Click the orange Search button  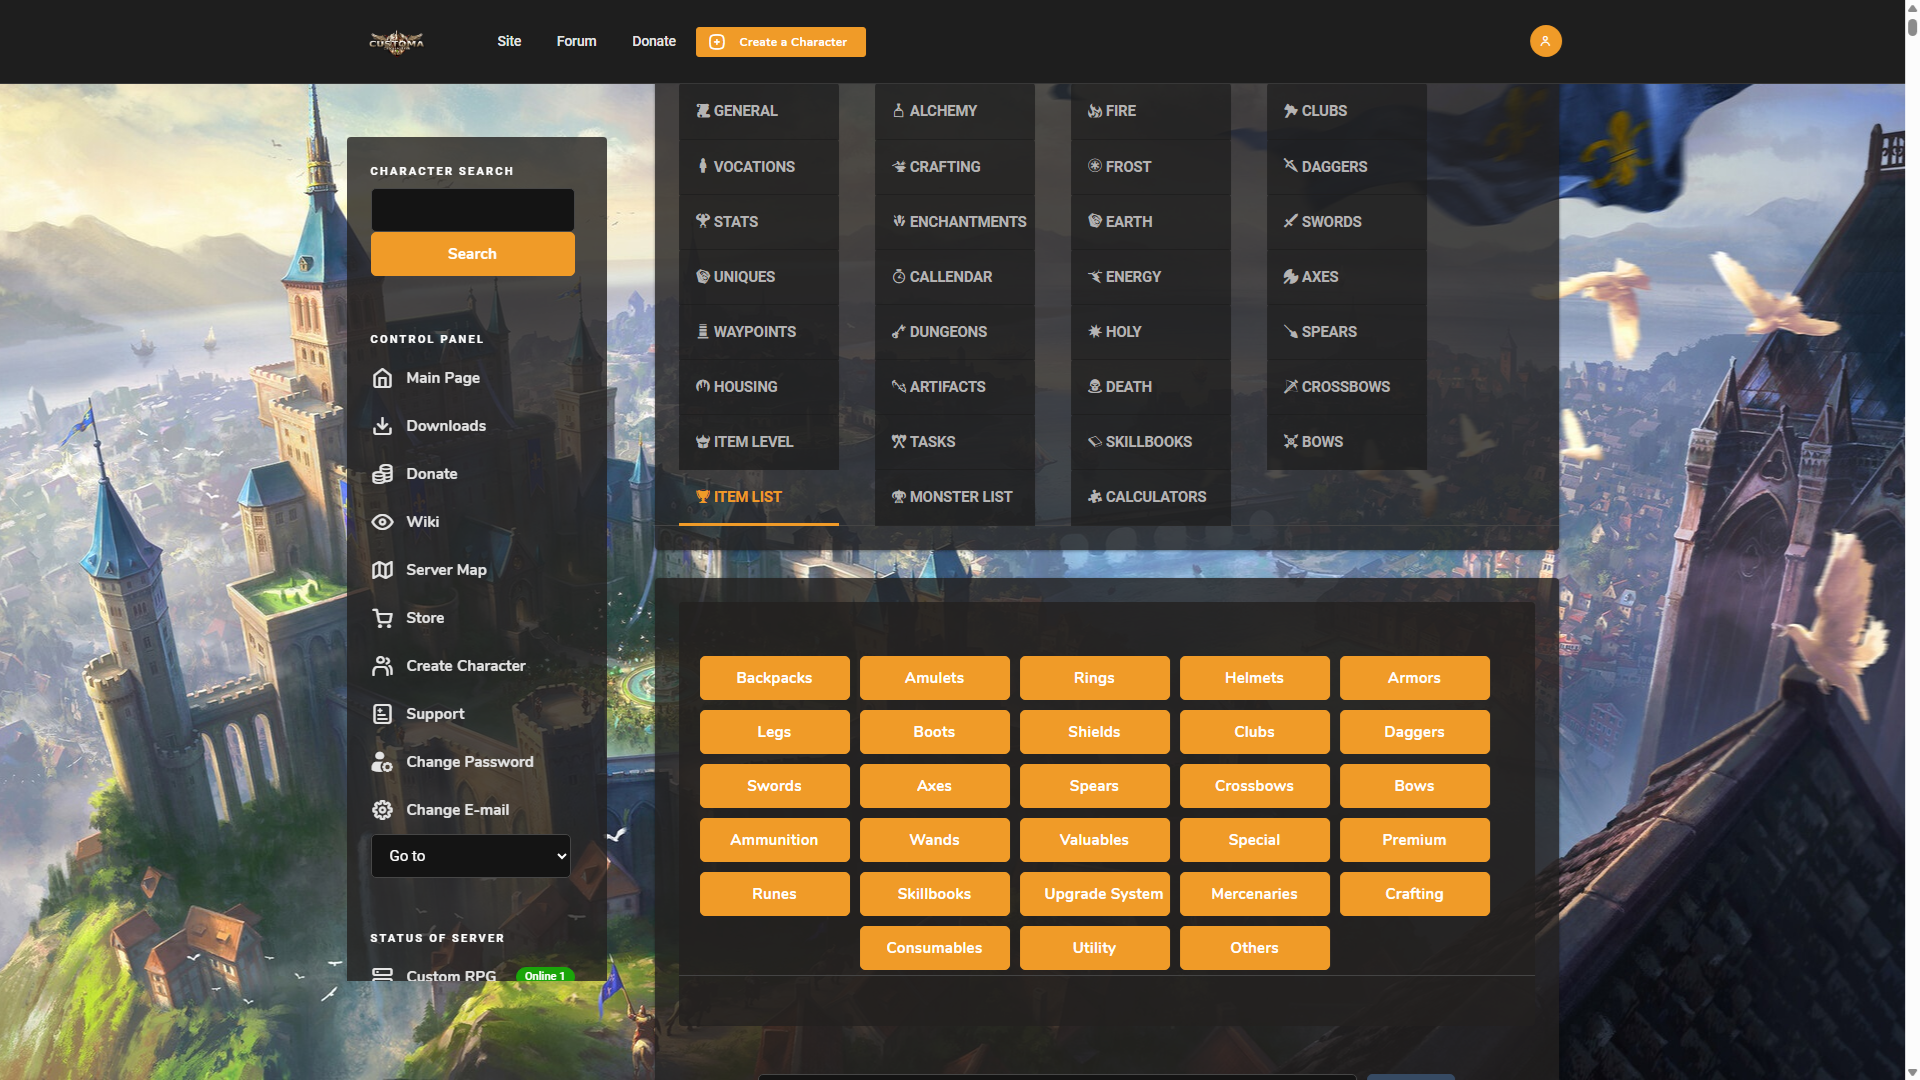pos(473,254)
